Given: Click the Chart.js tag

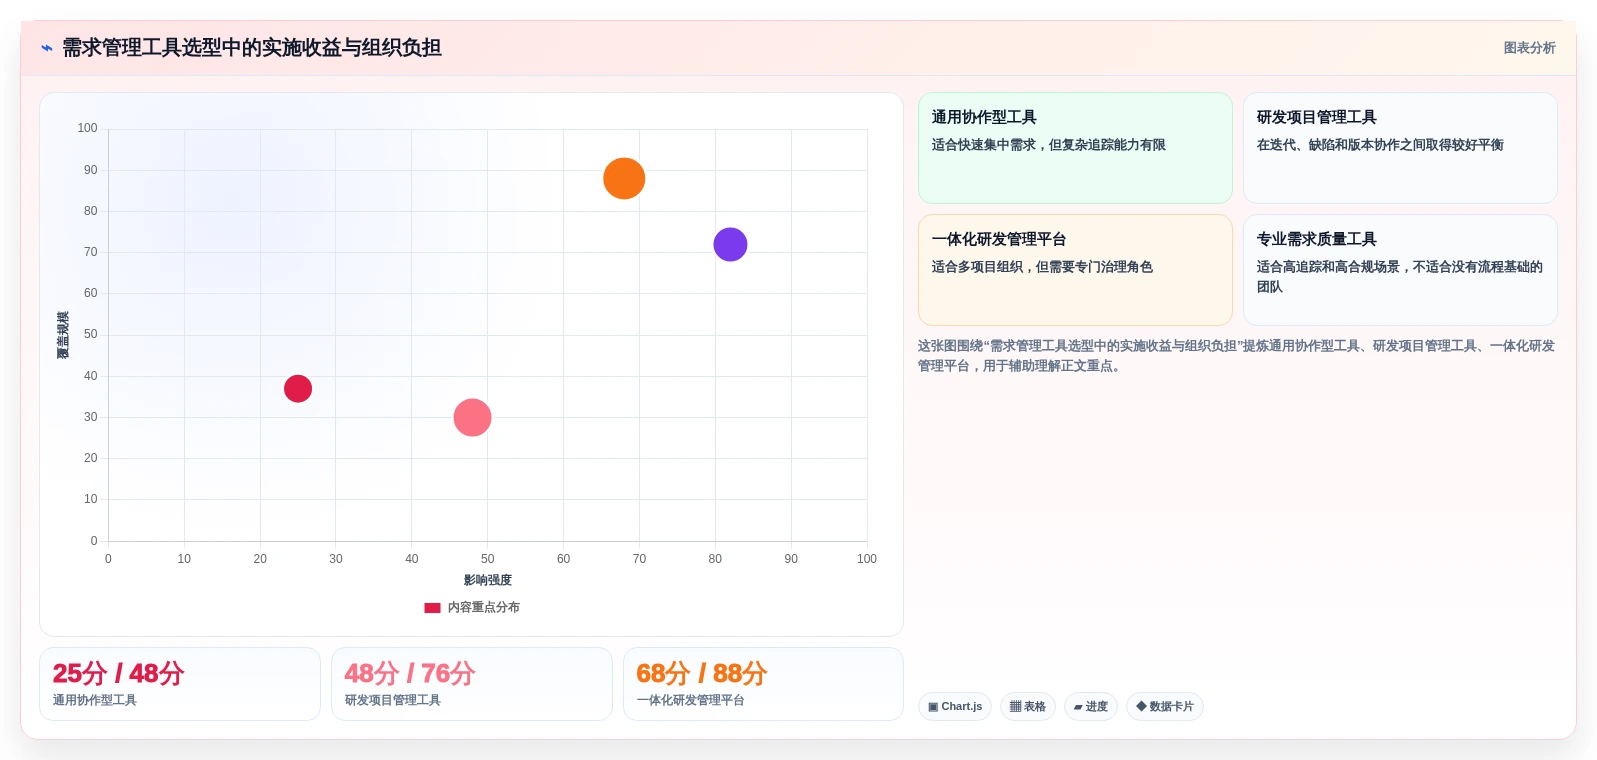Looking at the screenshot, I should (955, 706).
